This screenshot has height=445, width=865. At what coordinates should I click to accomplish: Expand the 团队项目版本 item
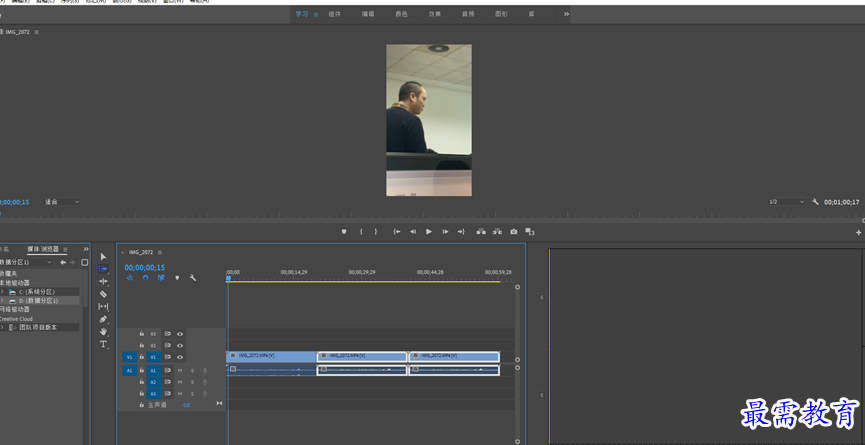[x=2, y=328]
